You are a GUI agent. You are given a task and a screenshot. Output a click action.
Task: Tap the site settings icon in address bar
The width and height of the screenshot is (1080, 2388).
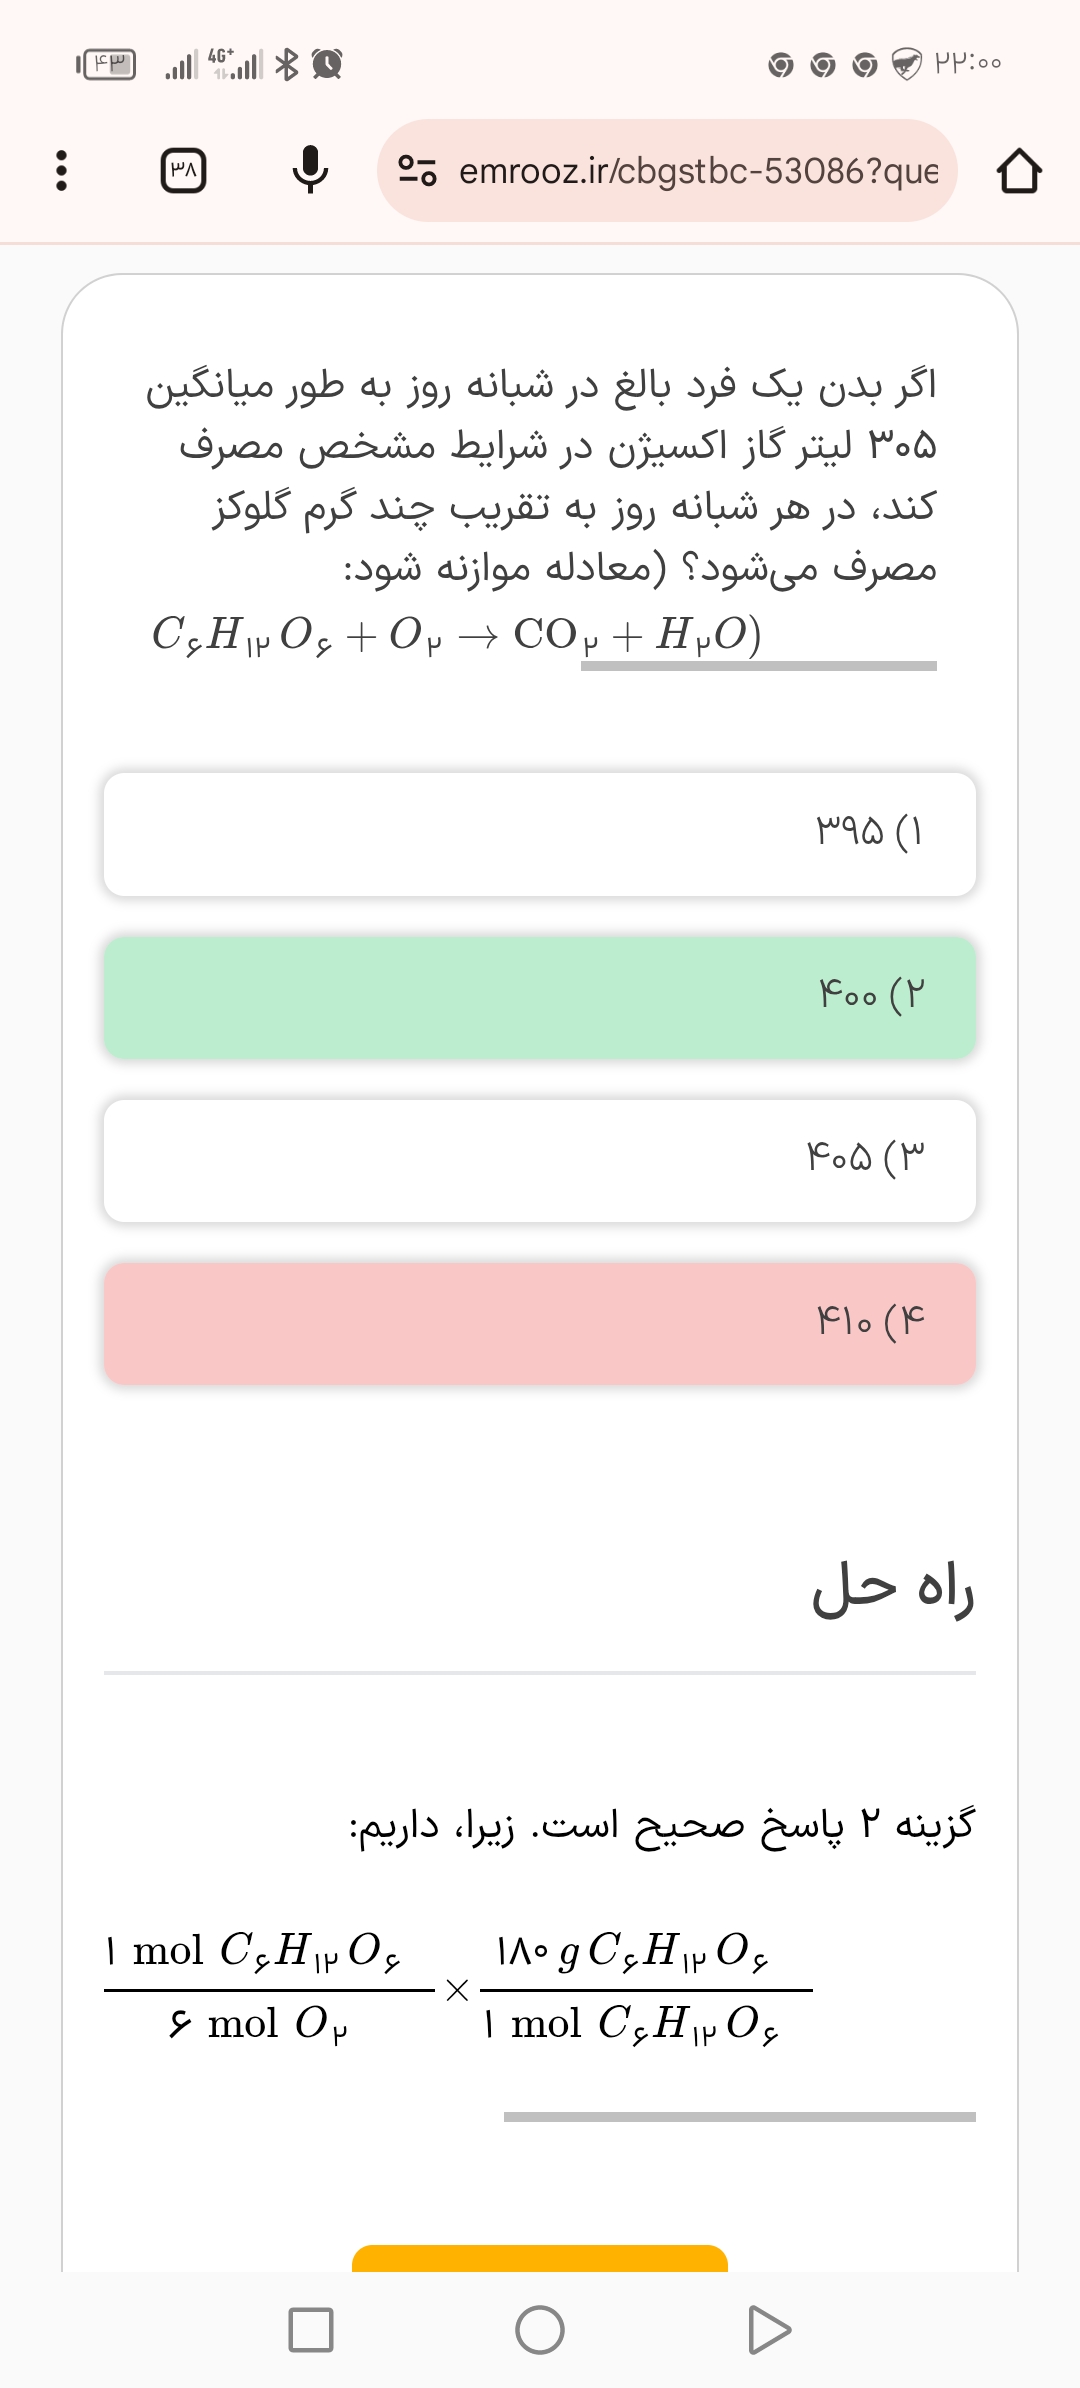click(x=417, y=171)
